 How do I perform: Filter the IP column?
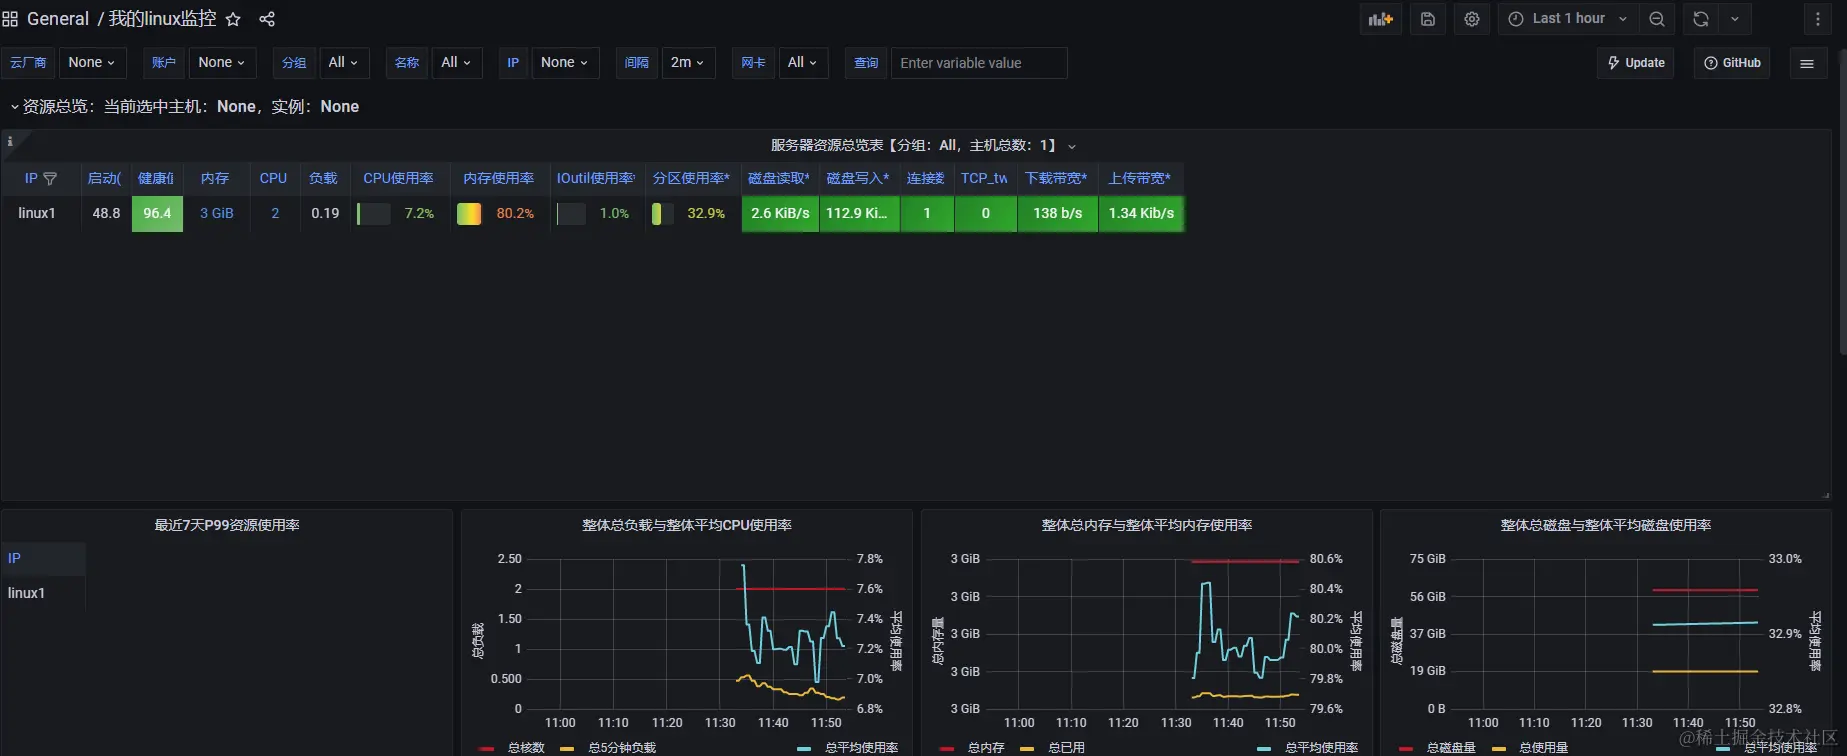50,178
